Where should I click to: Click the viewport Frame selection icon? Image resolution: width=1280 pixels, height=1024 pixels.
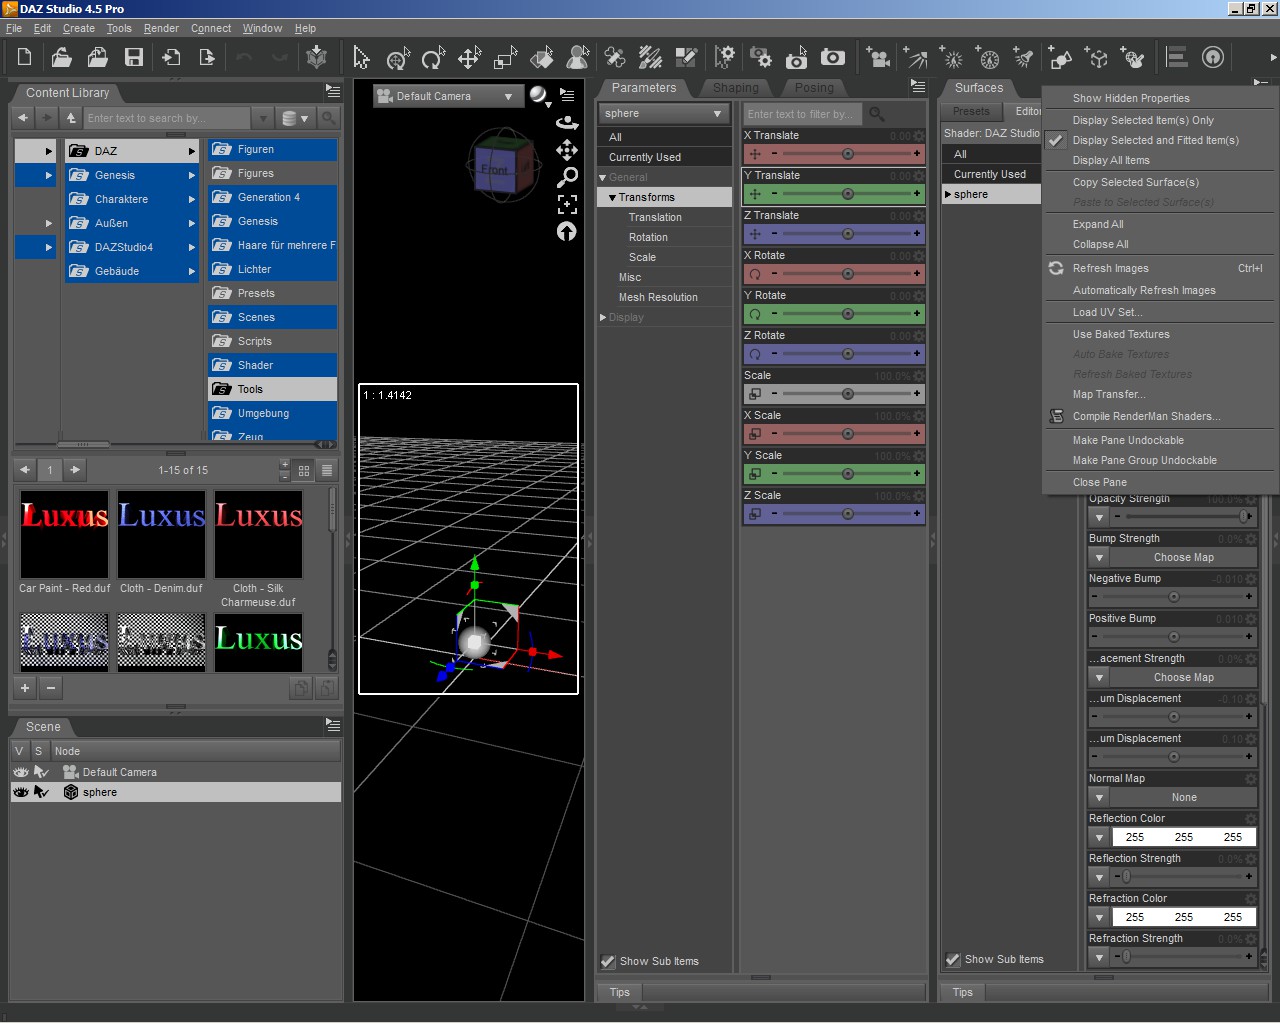tap(567, 205)
